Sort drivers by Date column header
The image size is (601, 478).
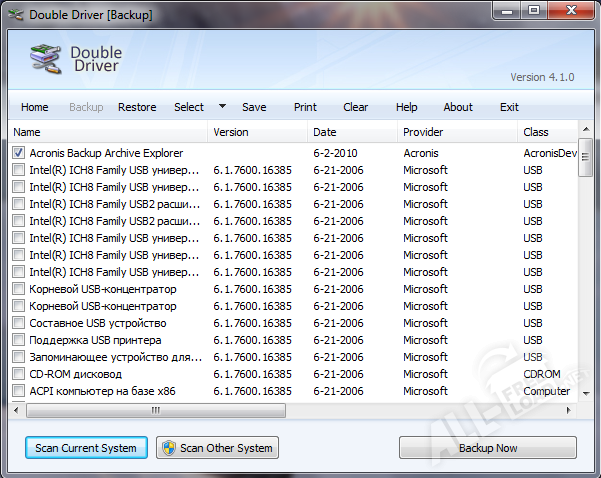click(x=350, y=132)
